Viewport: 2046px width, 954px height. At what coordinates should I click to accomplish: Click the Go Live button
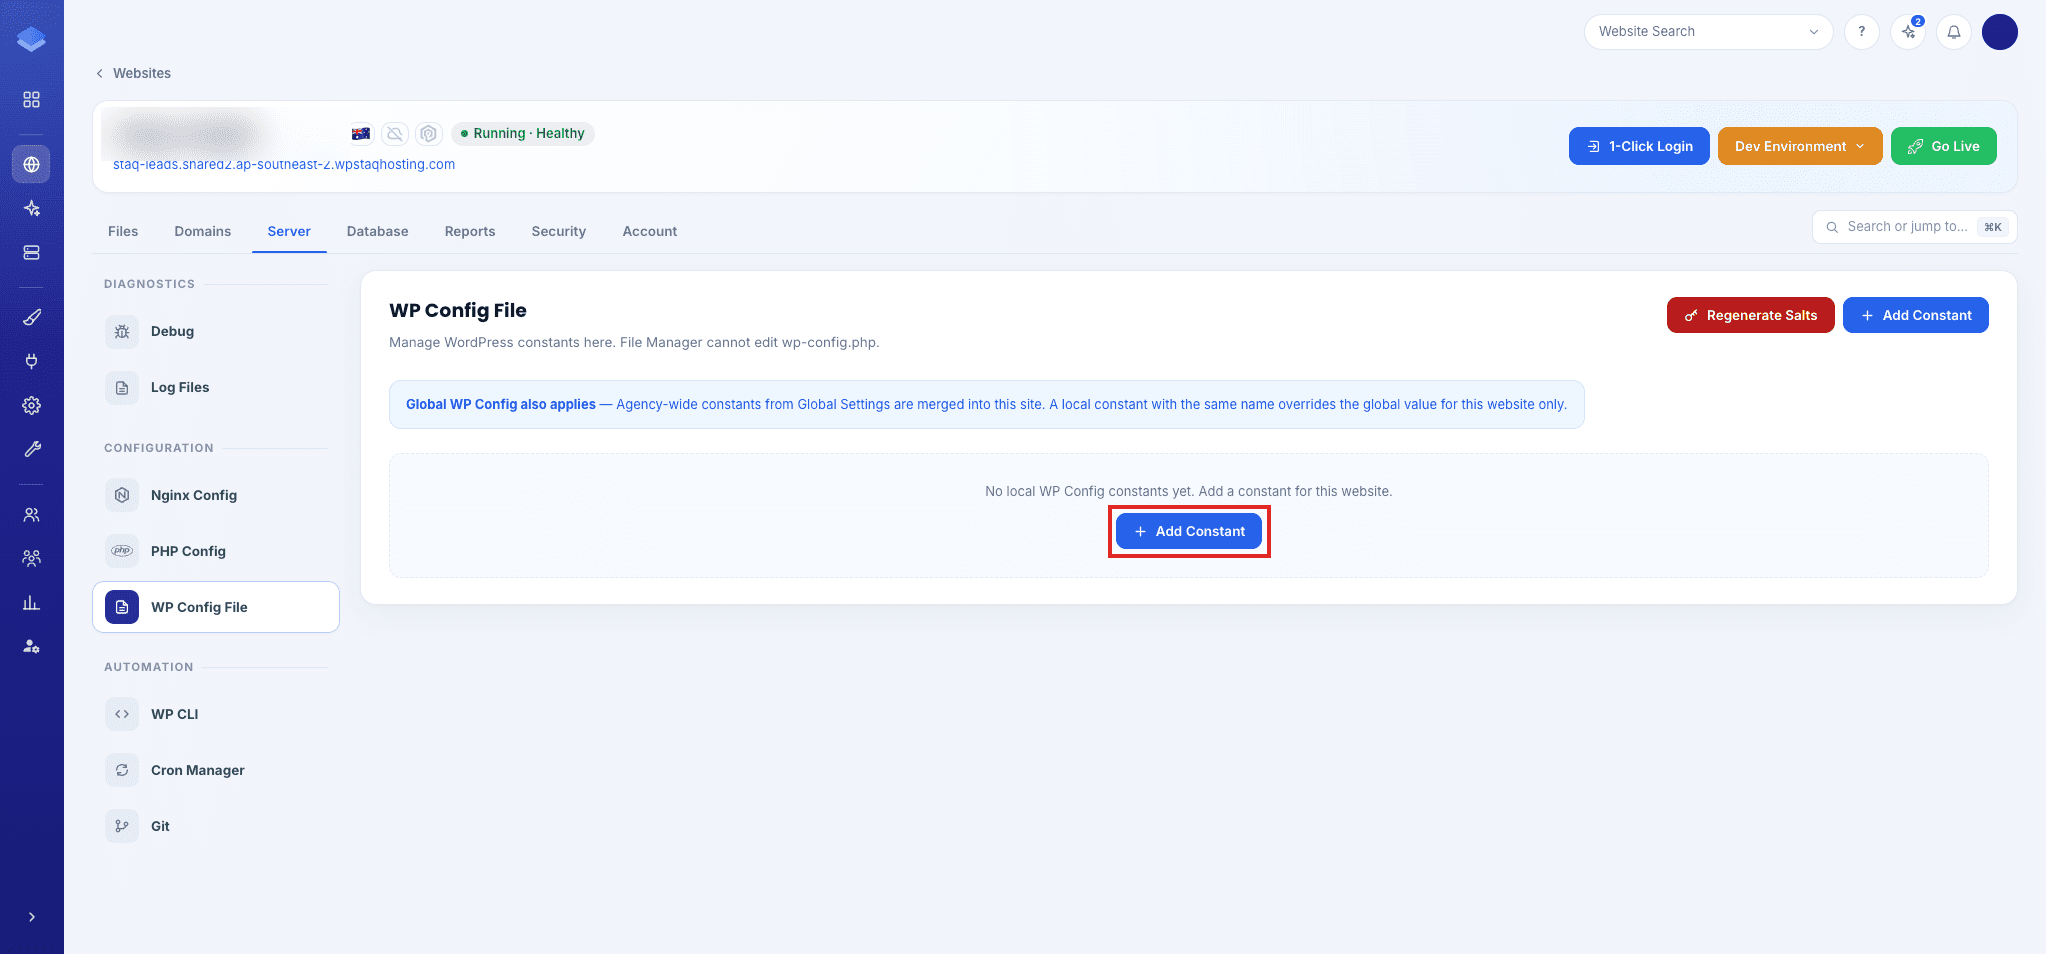[x=1943, y=146]
